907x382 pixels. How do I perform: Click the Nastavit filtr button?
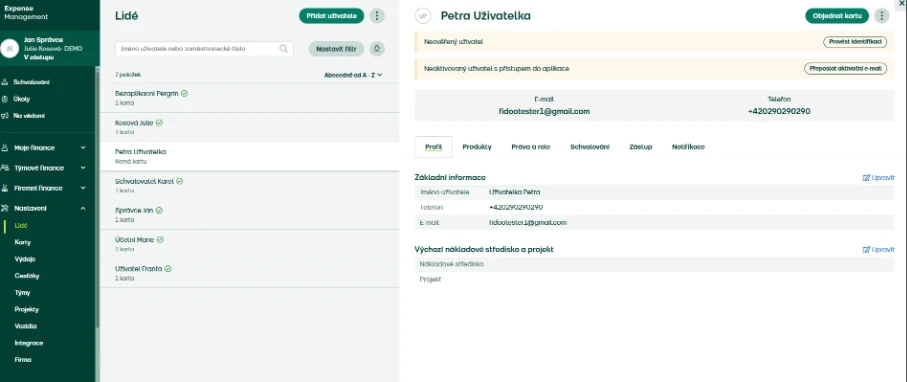pos(336,49)
